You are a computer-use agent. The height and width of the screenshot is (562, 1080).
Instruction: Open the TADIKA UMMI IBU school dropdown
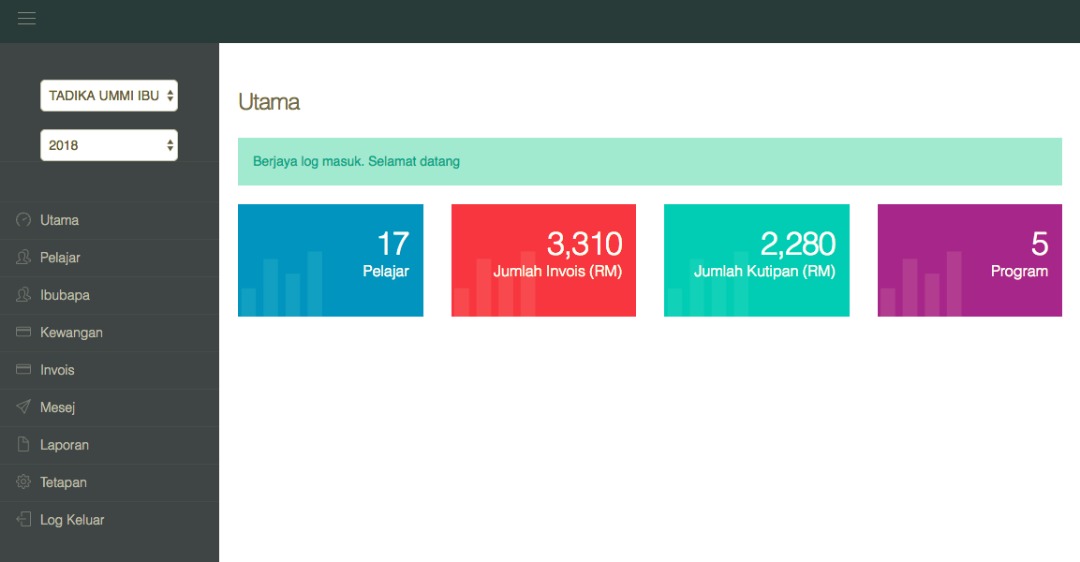coord(109,96)
